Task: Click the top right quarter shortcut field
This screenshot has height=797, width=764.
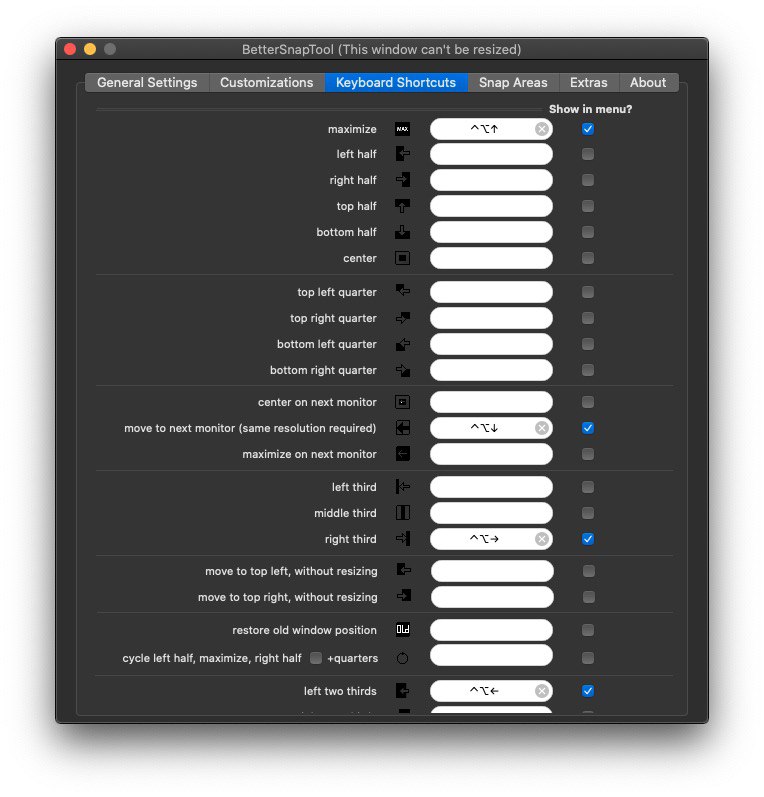Action: (x=491, y=318)
